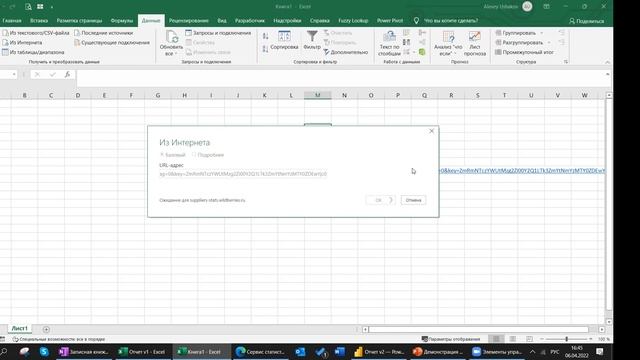Show recent data sources

[x=104, y=33]
